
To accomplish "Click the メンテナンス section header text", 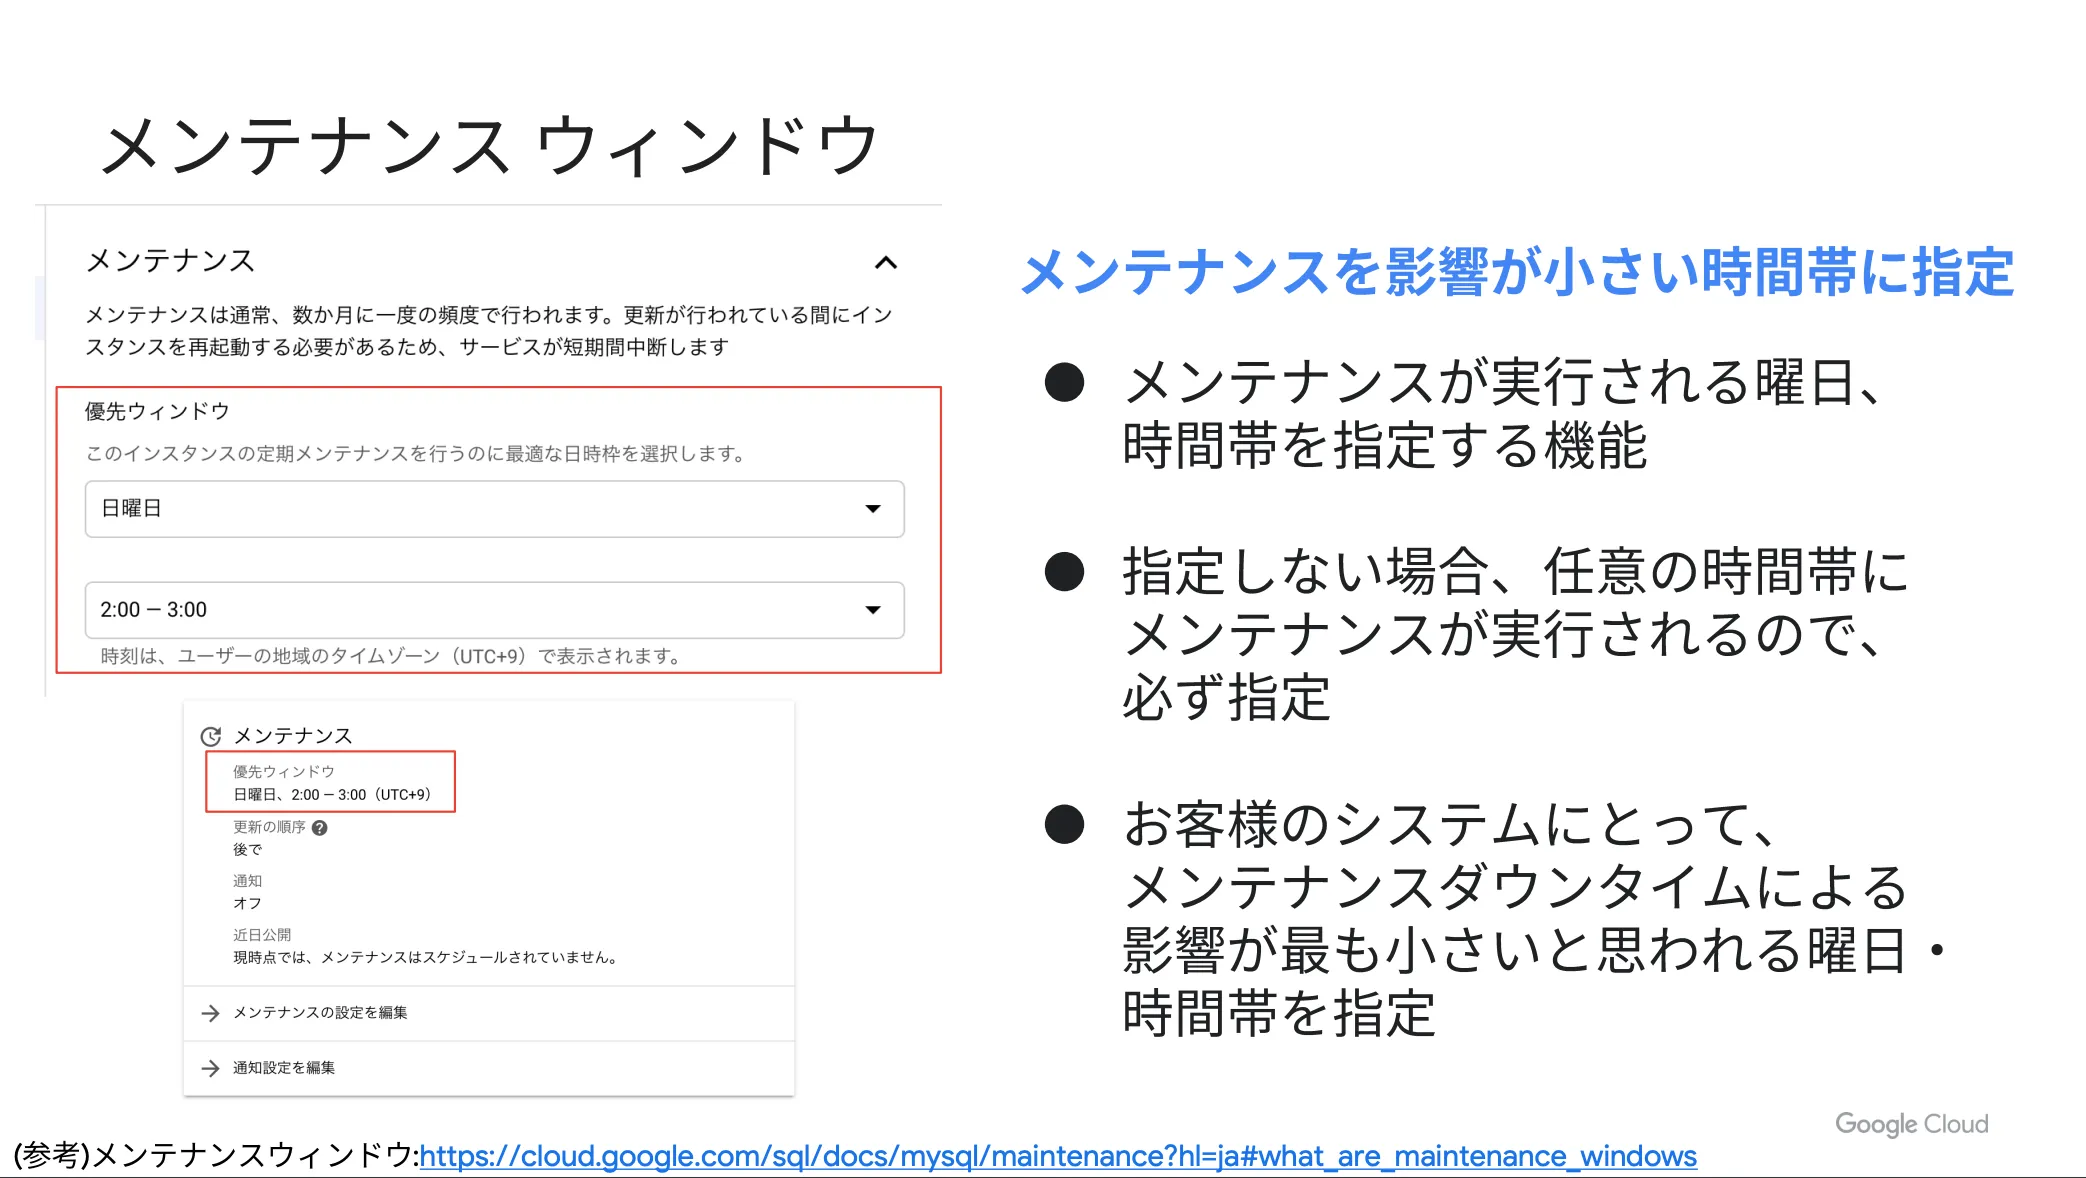I will pyautogui.click(x=170, y=261).
